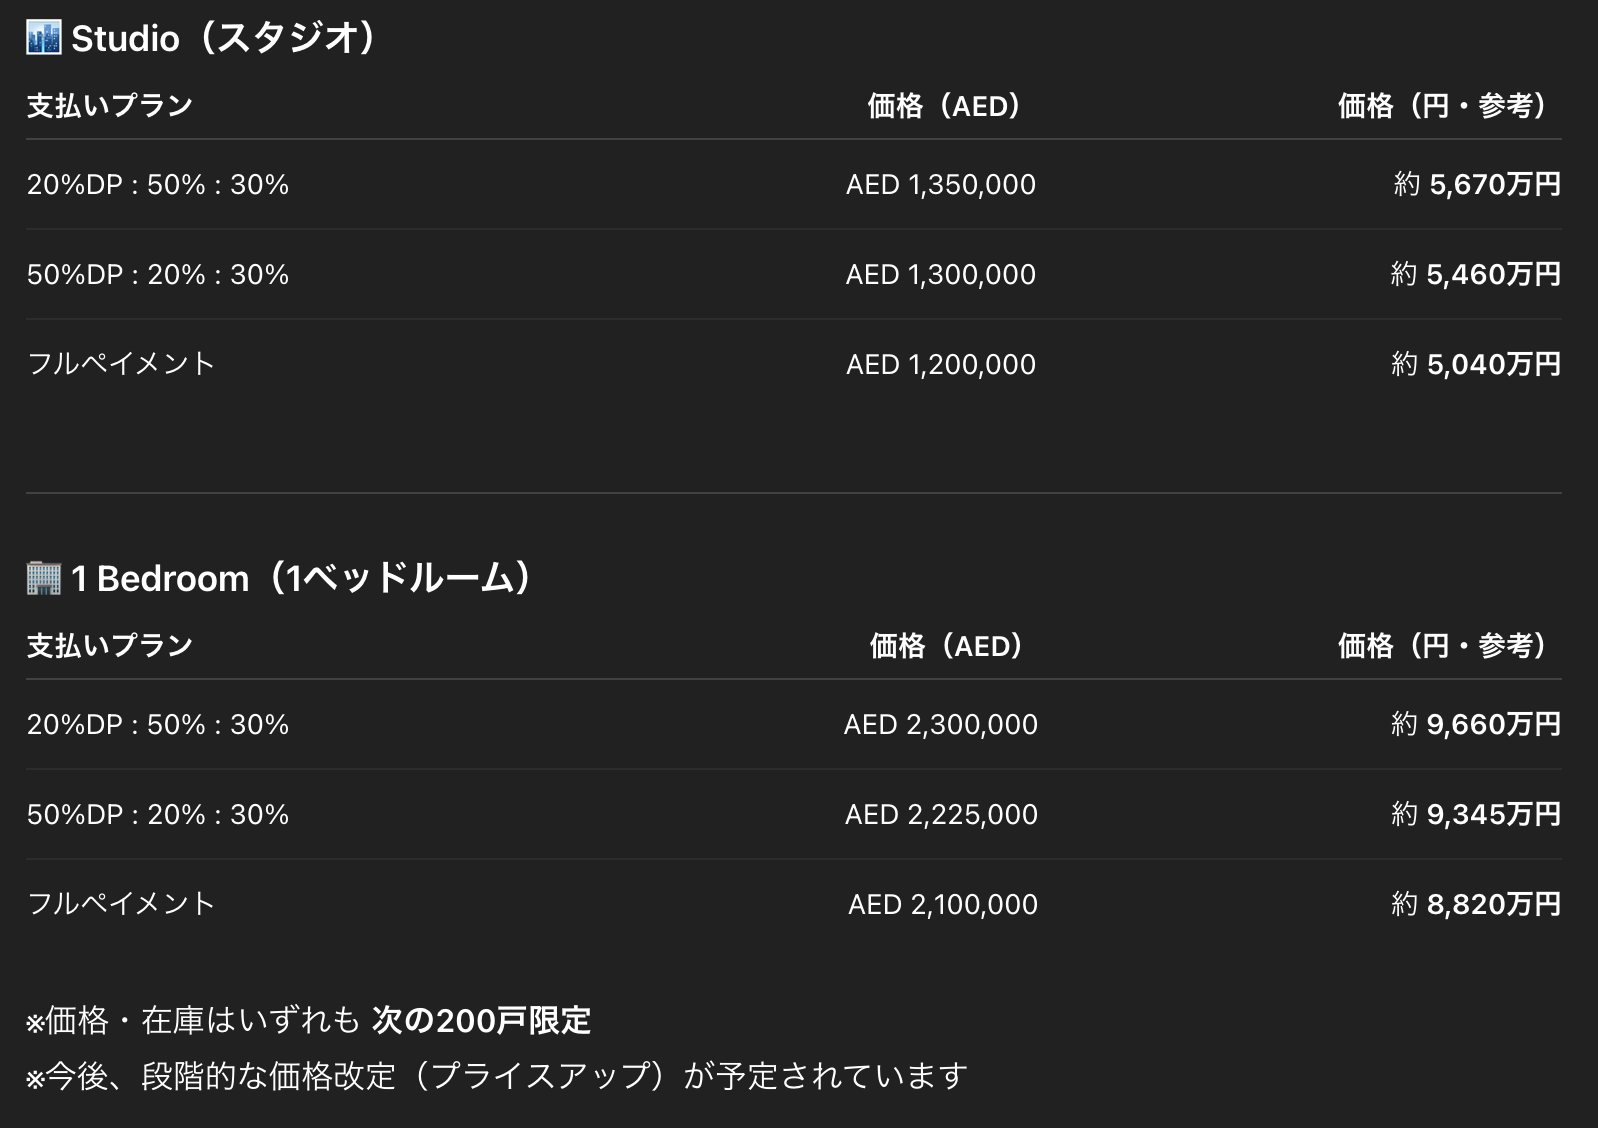
Task: Select Studio 20%DP : 50% : 30% row
Action: pos(158,185)
